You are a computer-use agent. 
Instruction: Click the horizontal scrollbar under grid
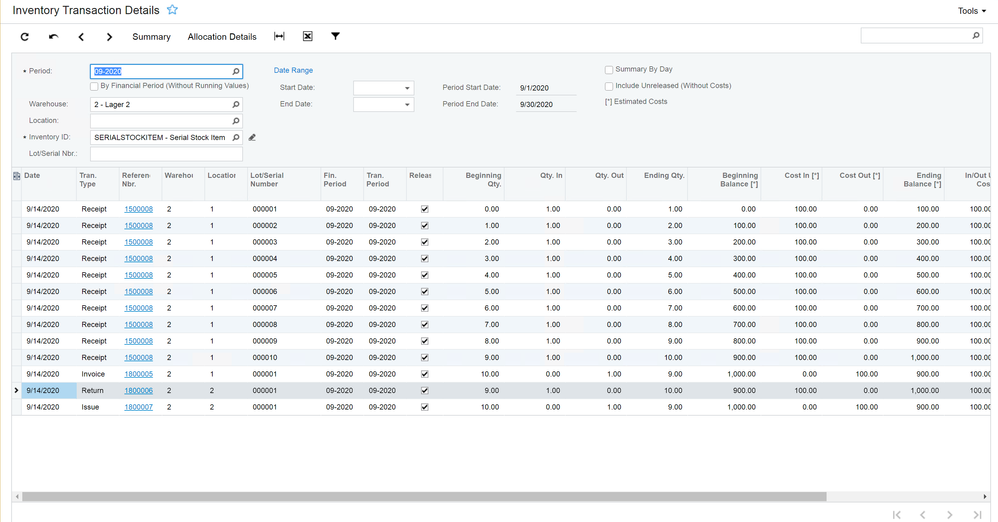[x=424, y=496]
